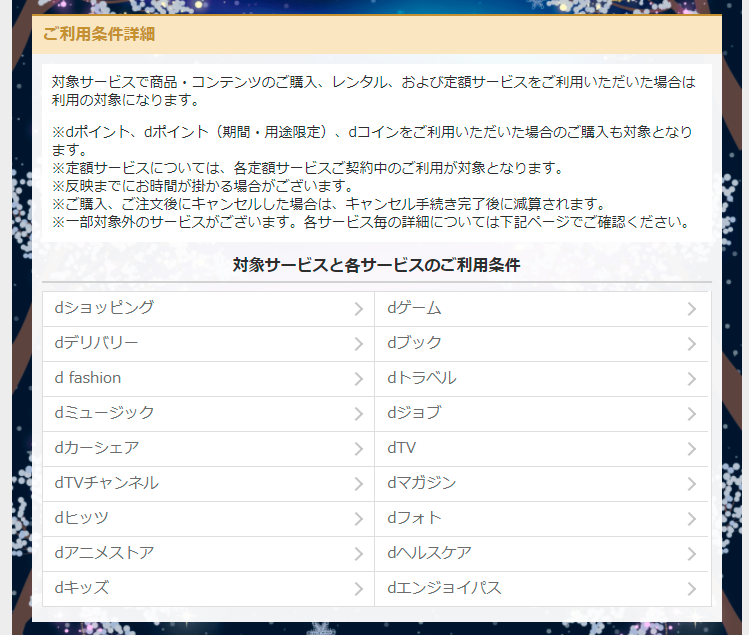Viewport: 749px width, 635px height.
Task: Click chevron arrow beside dジョブ
Action: (692, 414)
